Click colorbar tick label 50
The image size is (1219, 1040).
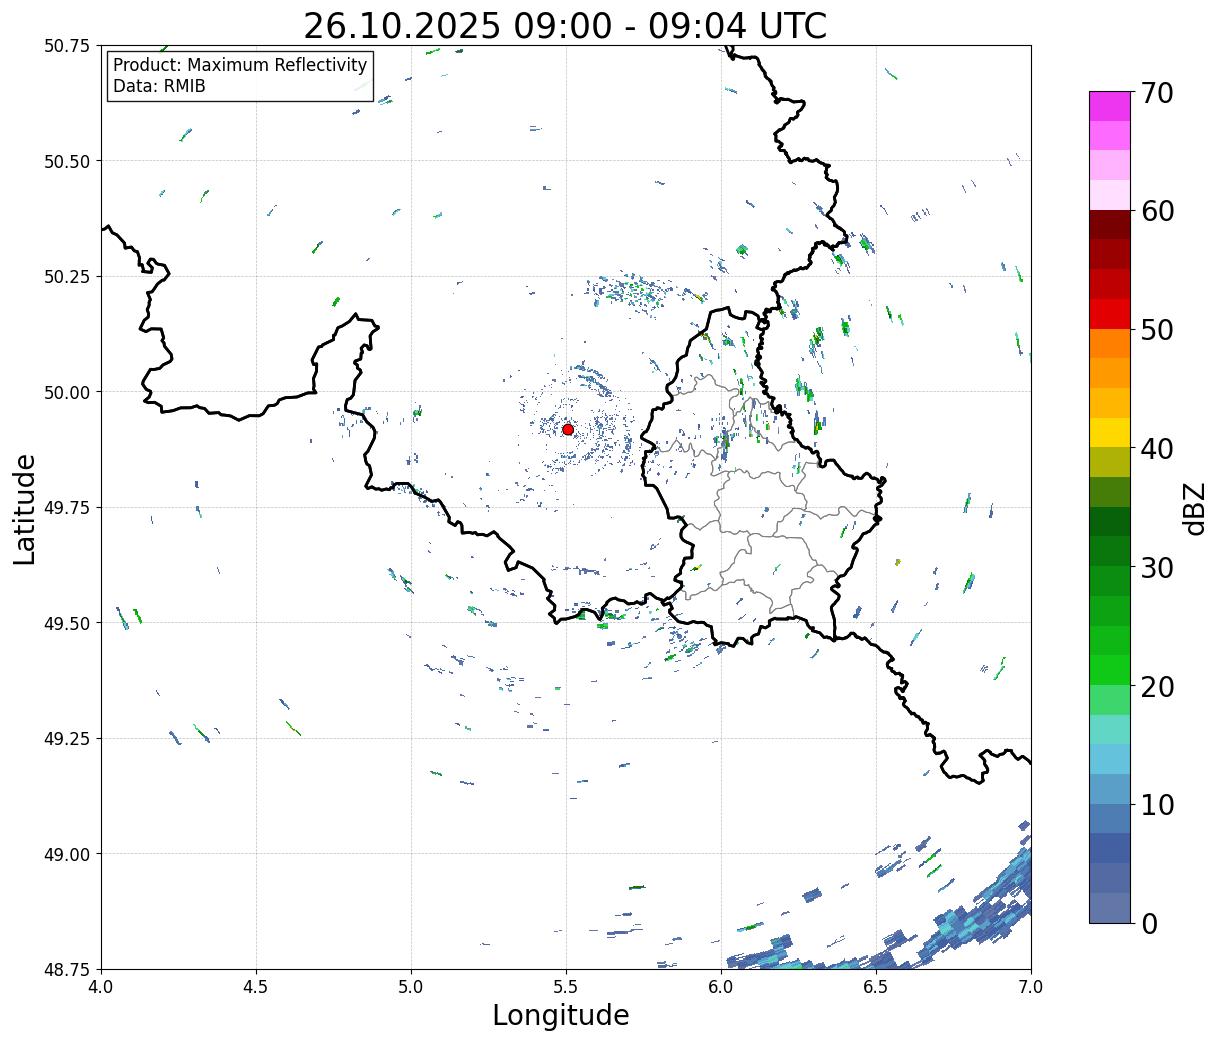[1156, 330]
